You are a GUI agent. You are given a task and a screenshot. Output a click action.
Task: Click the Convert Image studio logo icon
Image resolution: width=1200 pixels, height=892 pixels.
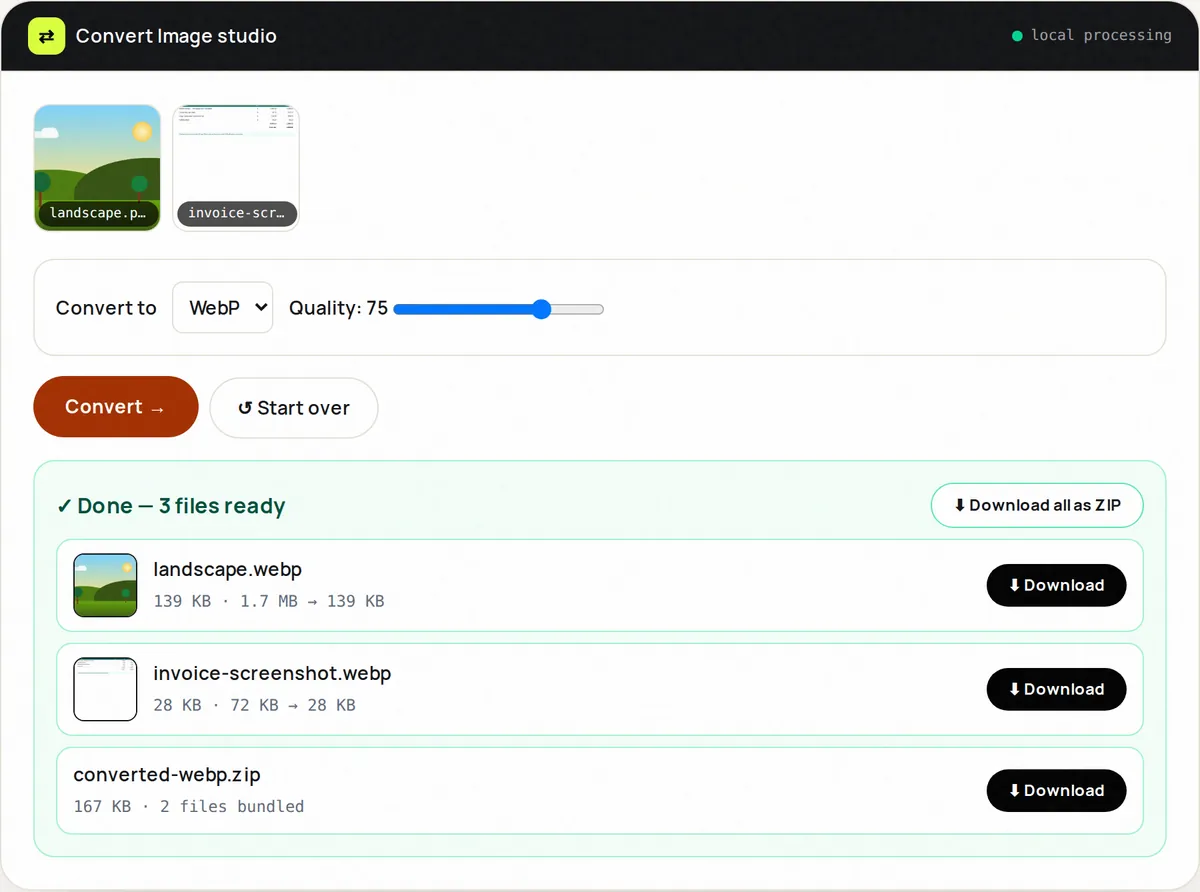click(x=46, y=36)
